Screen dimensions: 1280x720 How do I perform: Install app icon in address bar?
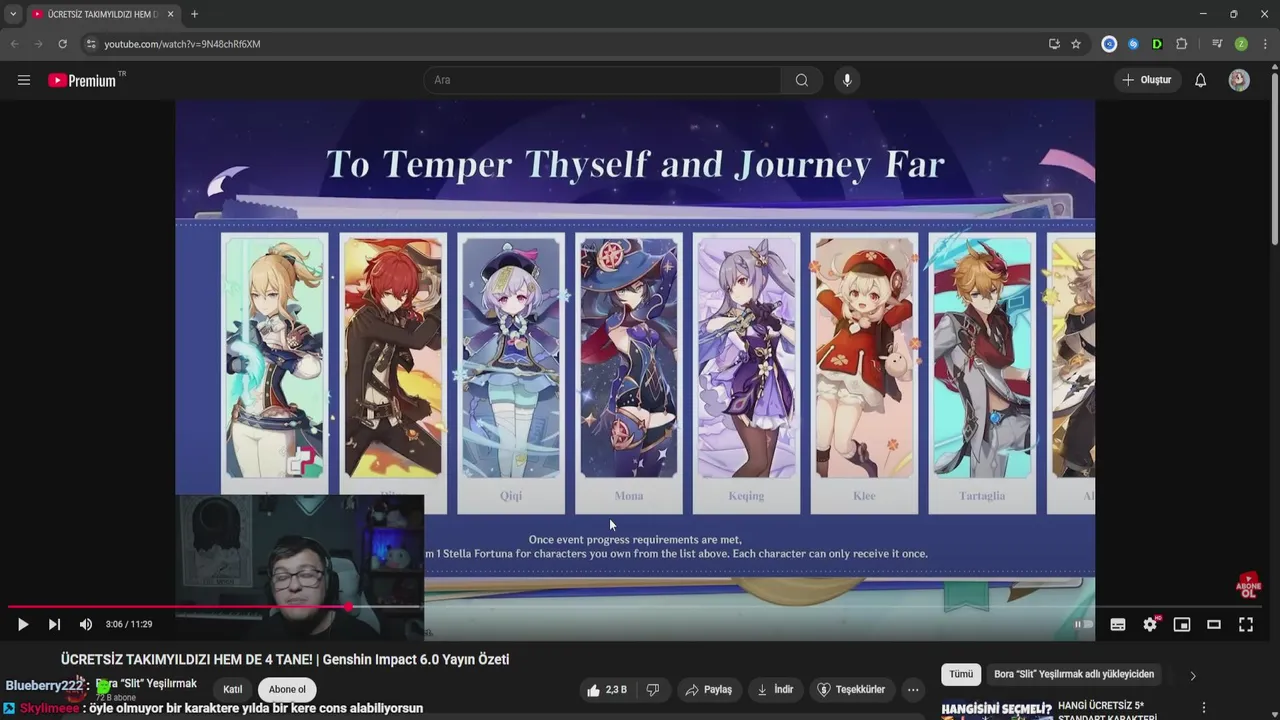(x=1054, y=44)
